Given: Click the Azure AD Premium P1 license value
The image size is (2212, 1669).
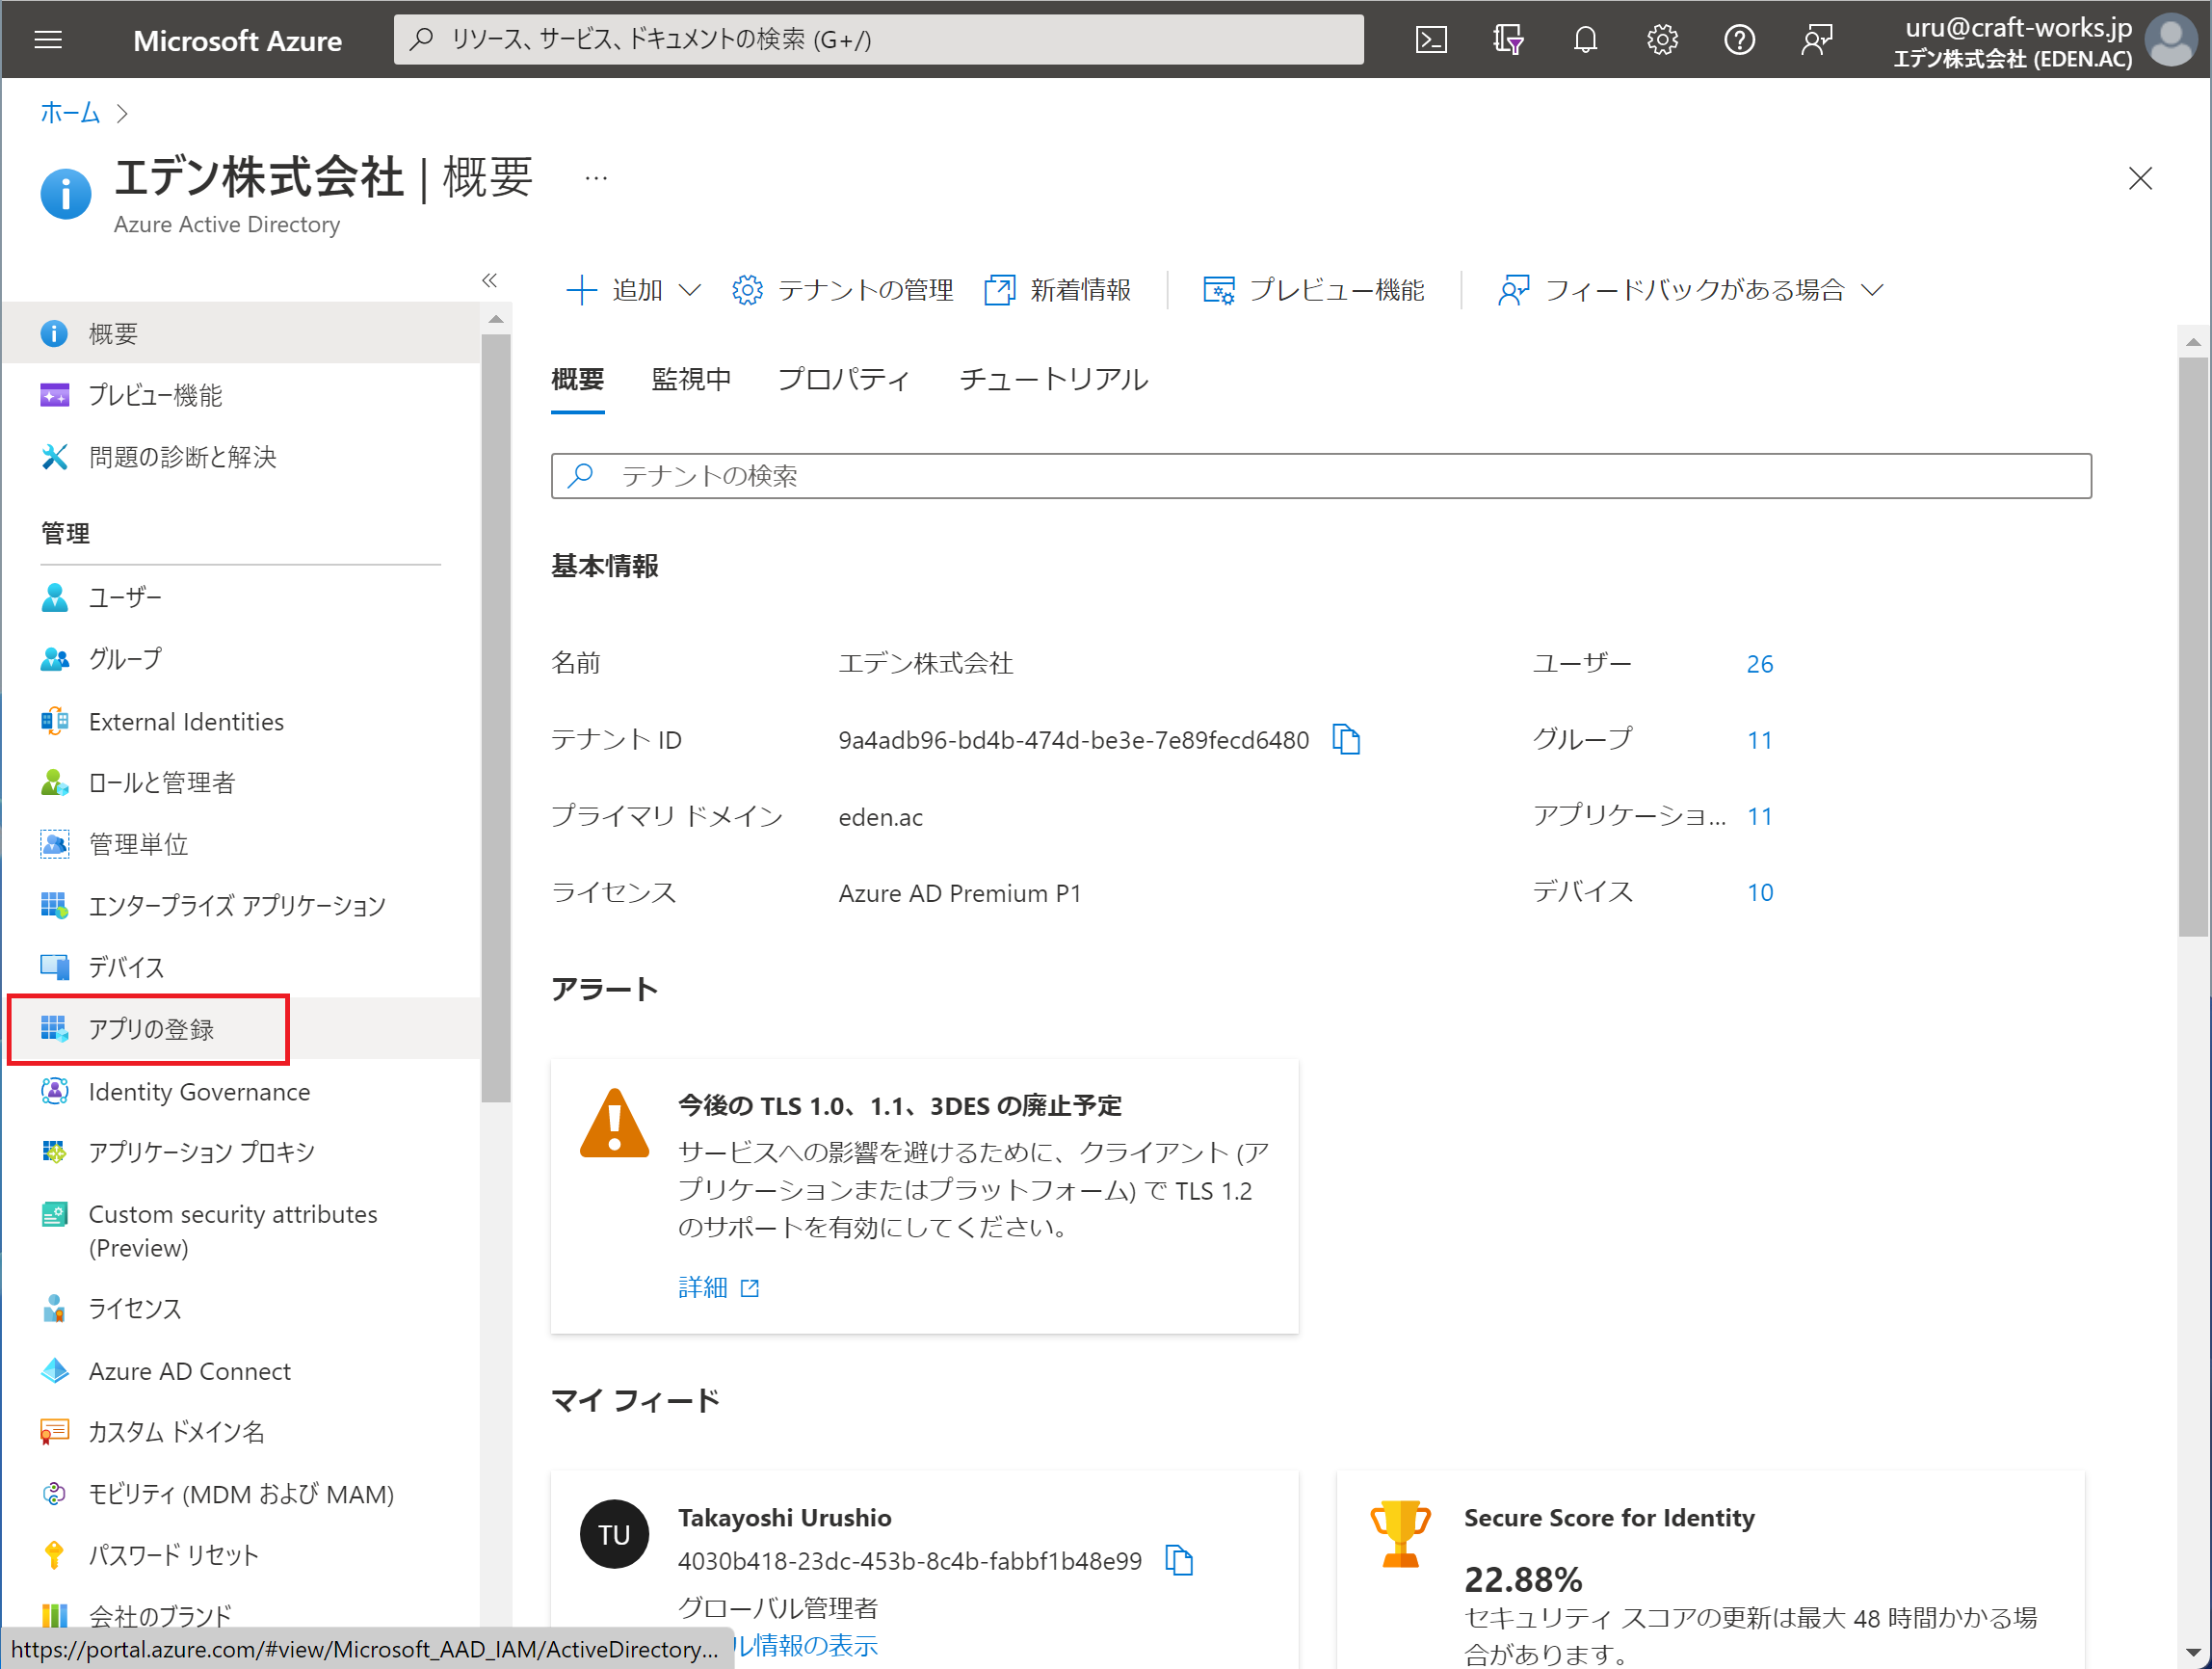Looking at the screenshot, I should (x=959, y=893).
